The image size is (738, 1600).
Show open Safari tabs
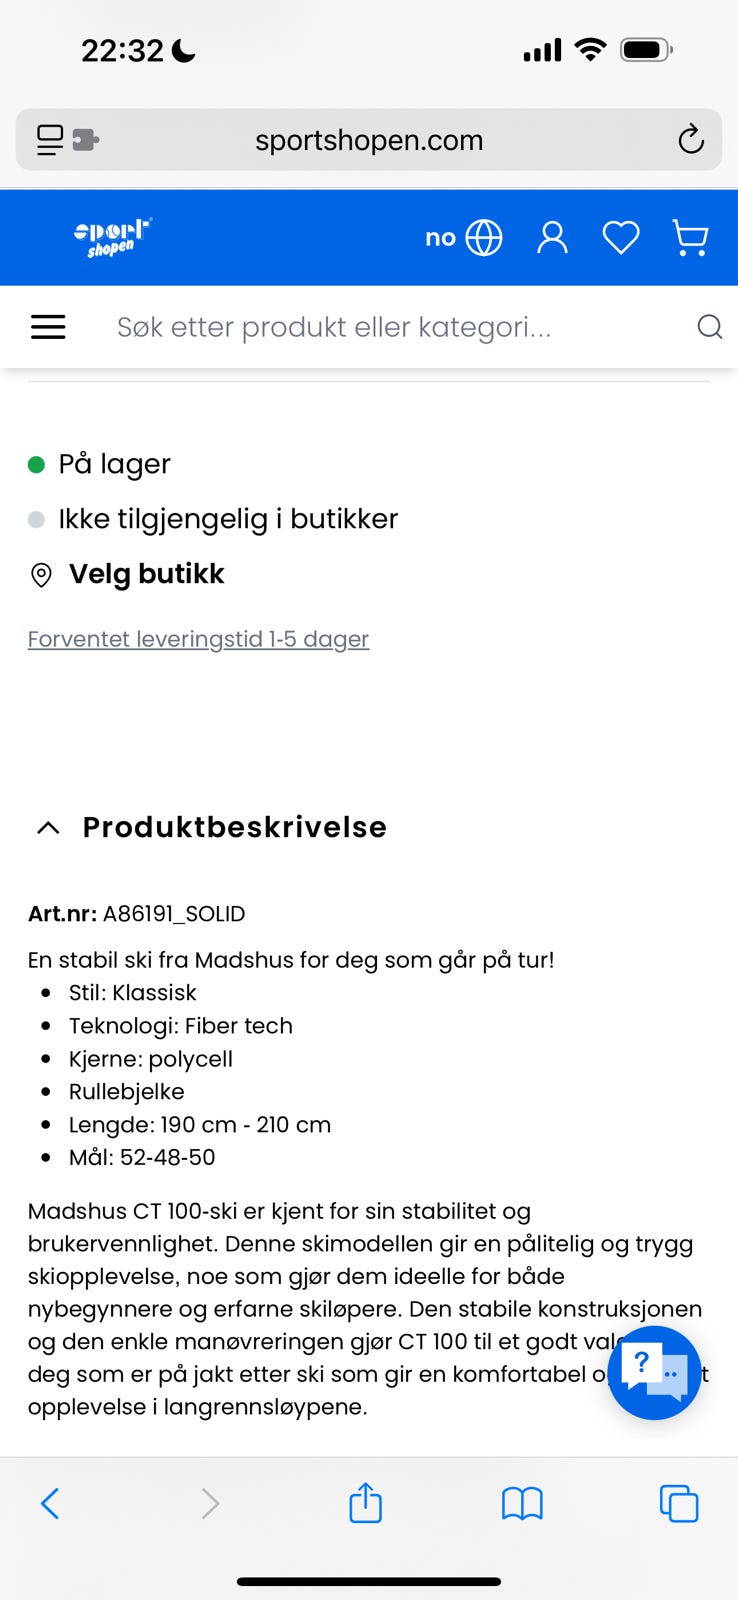pyautogui.click(x=678, y=1503)
